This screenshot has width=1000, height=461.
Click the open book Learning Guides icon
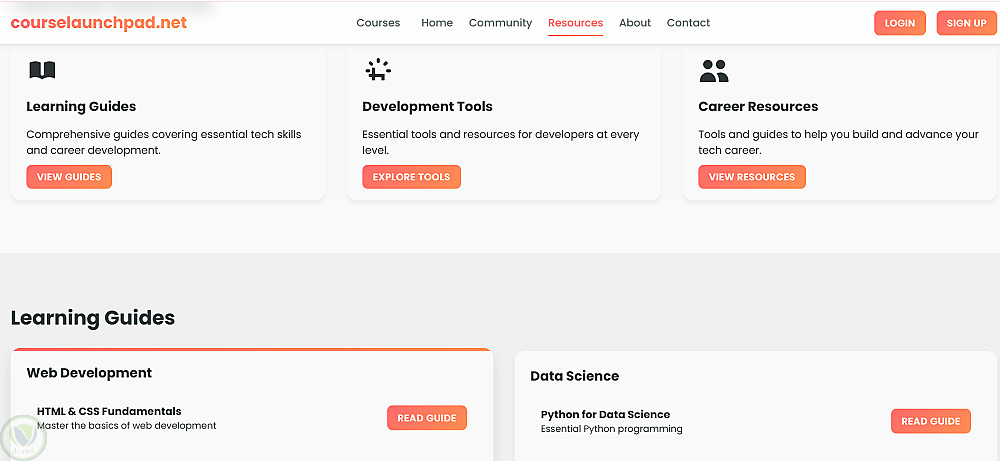point(42,70)
